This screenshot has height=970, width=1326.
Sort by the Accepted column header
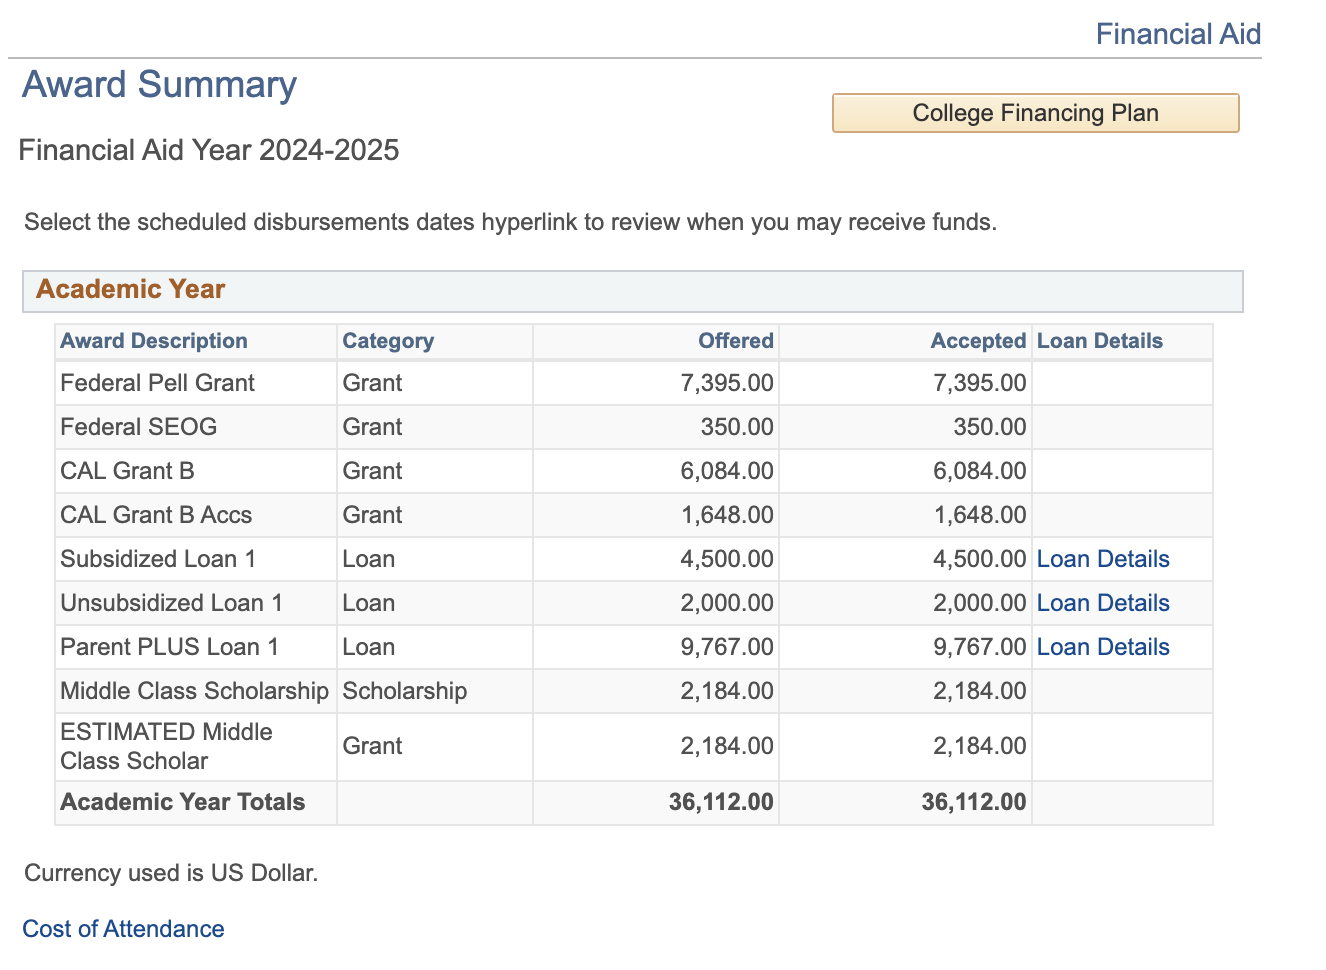(x=978, y=341)
